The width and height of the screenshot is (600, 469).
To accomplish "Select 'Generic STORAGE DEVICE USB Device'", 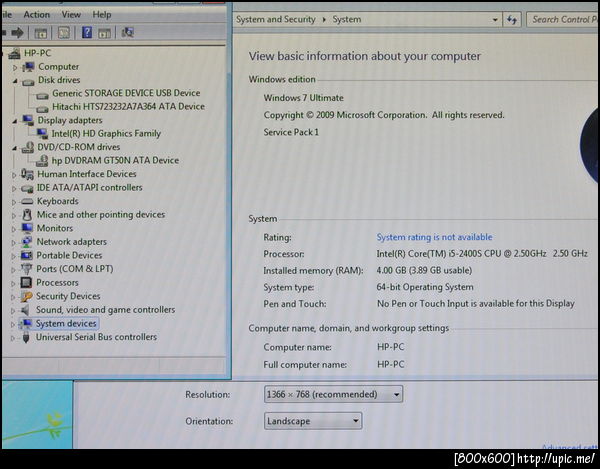I will pyautogui.click(x=126, y=93).
